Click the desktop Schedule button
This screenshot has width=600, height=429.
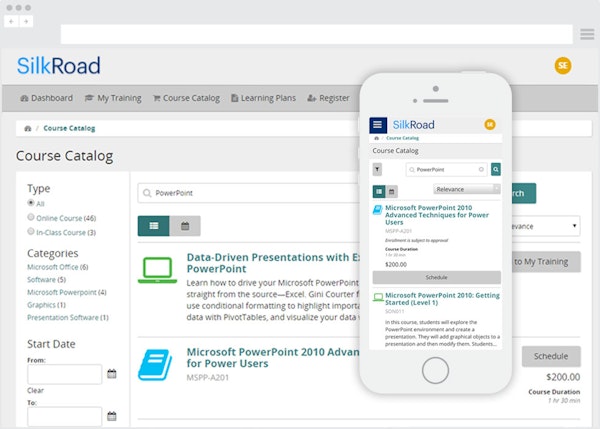pyautogui.click(x=551, y=356)
